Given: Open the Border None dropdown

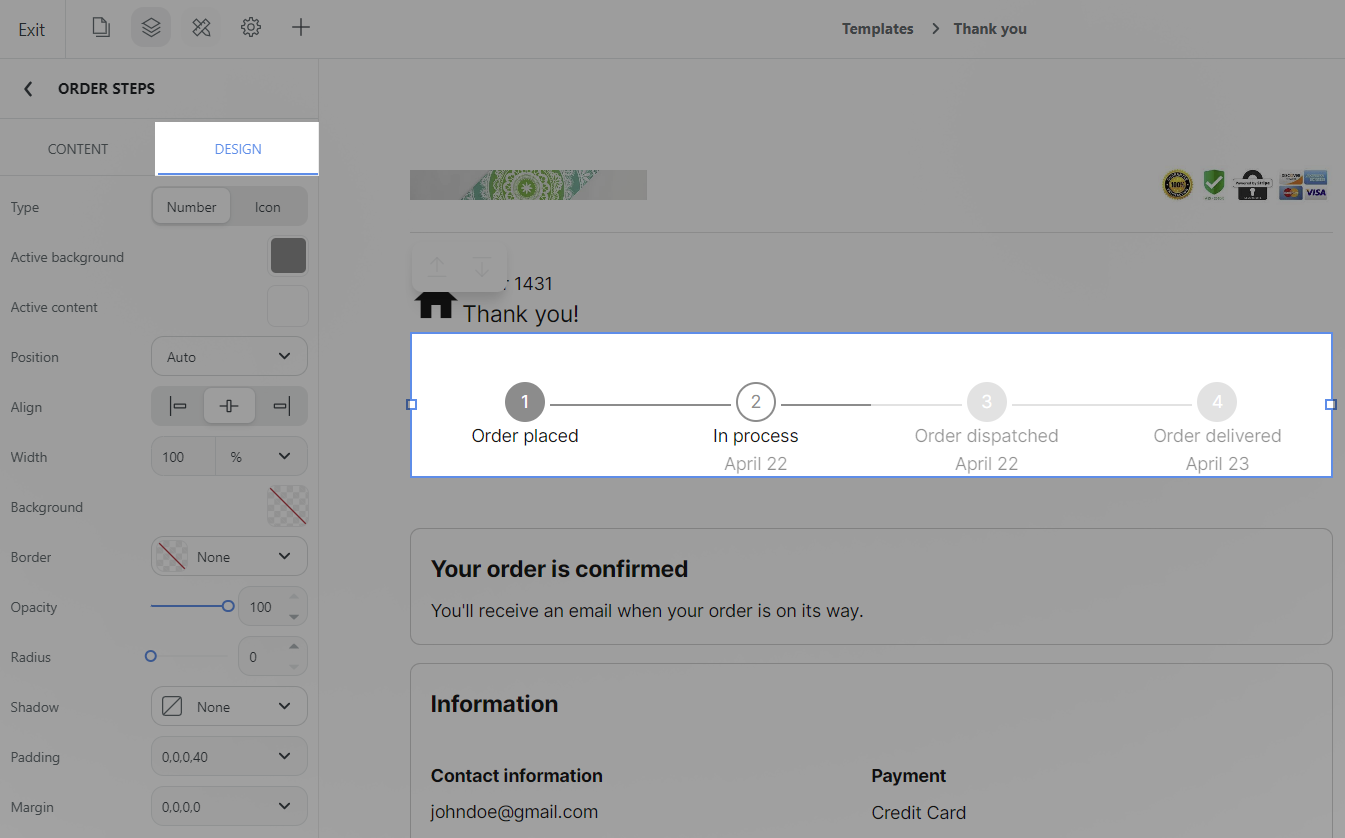Looking at the screenshot, I should pyautogui.click(x=229, y=557).
